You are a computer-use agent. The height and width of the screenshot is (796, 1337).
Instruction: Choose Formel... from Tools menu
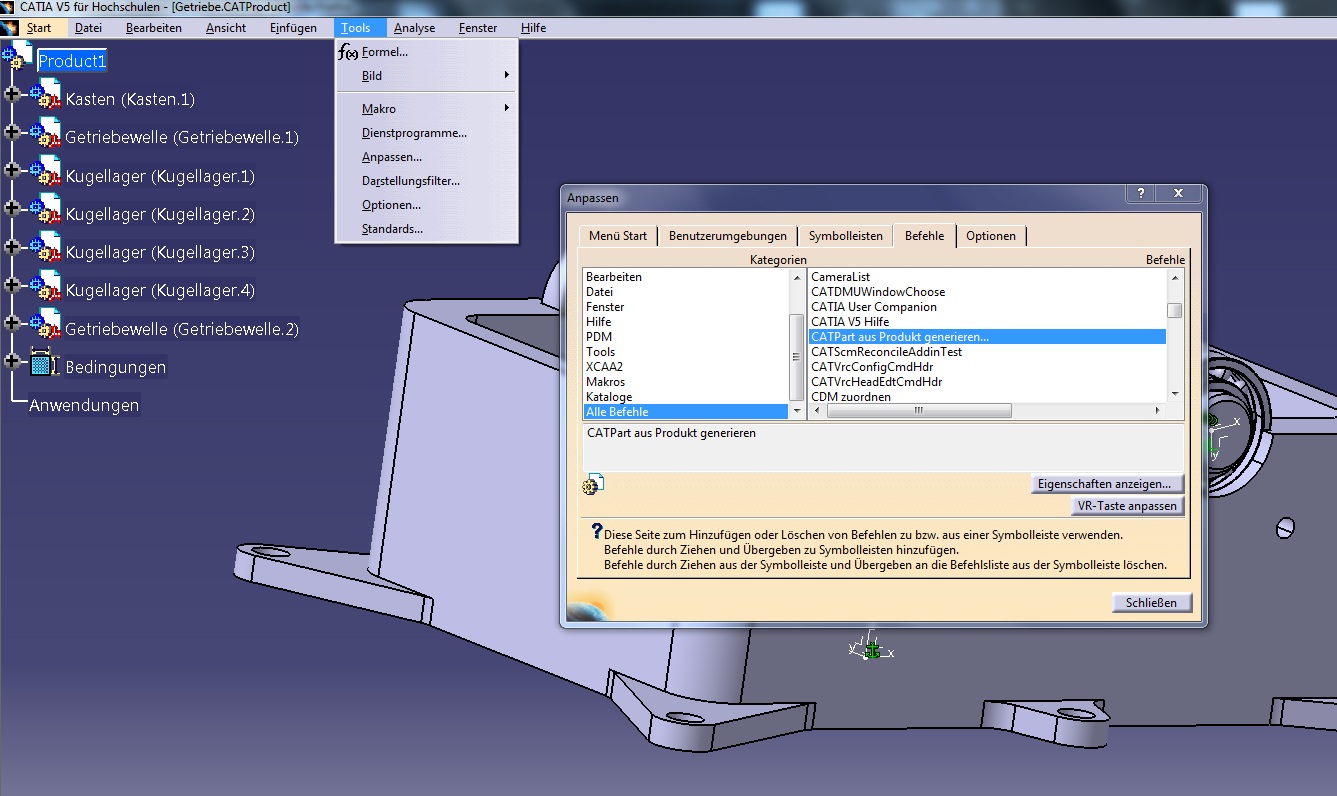point(427,52)
